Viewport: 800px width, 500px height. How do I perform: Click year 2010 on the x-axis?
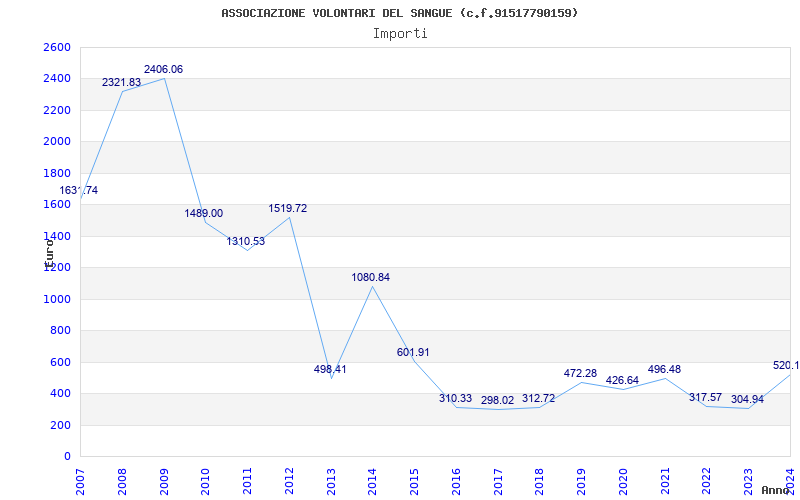click(206, 482)
